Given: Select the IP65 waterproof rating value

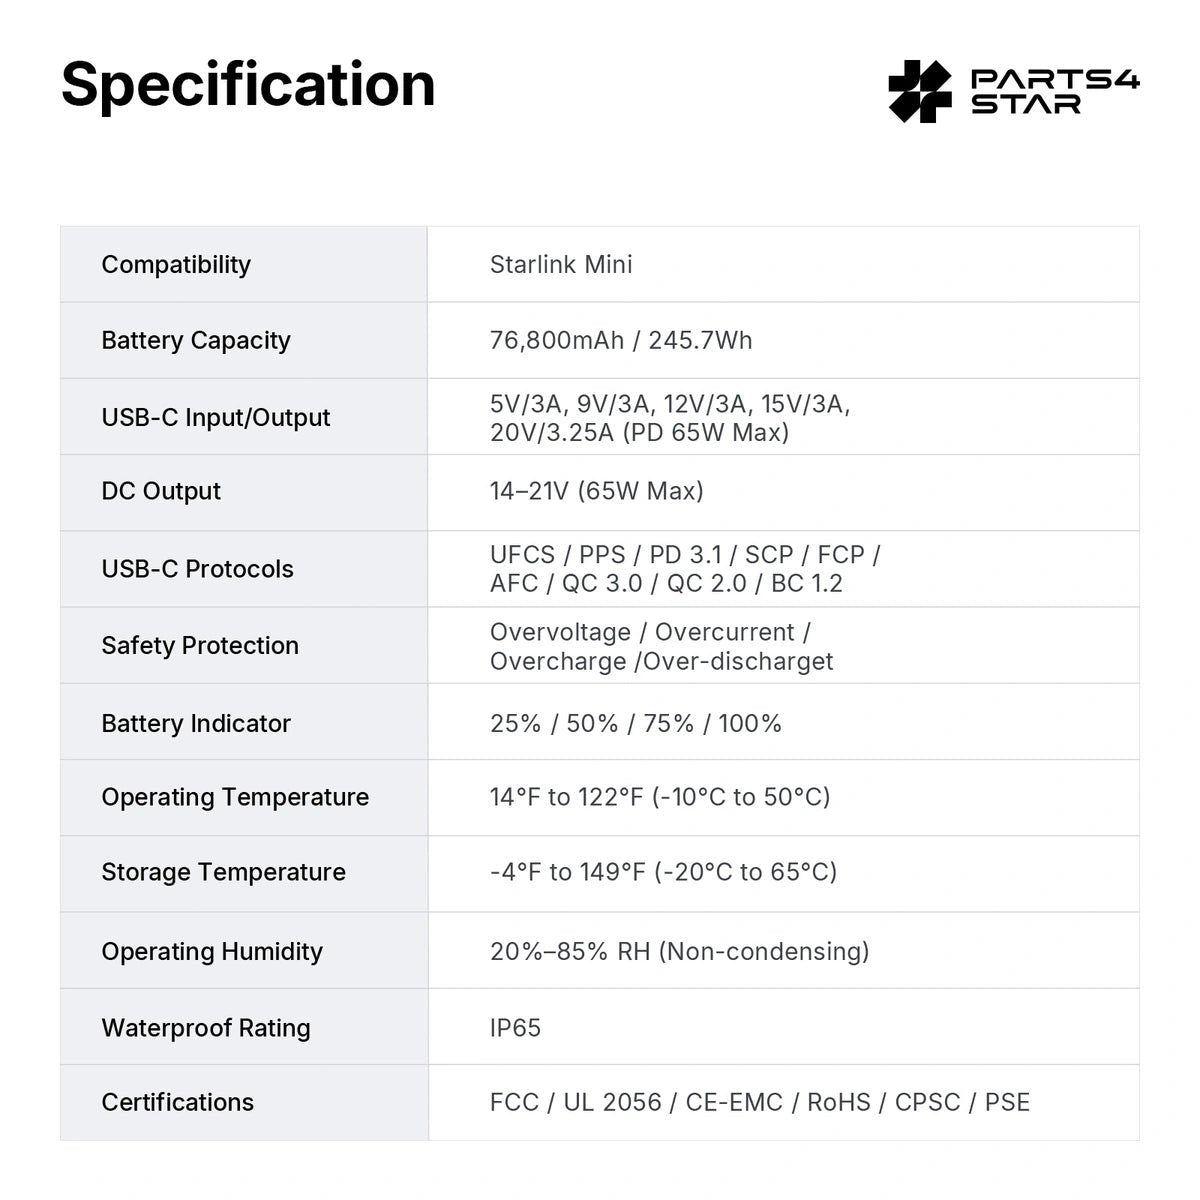Looking at the screenshot, I should pos(515,1028).
